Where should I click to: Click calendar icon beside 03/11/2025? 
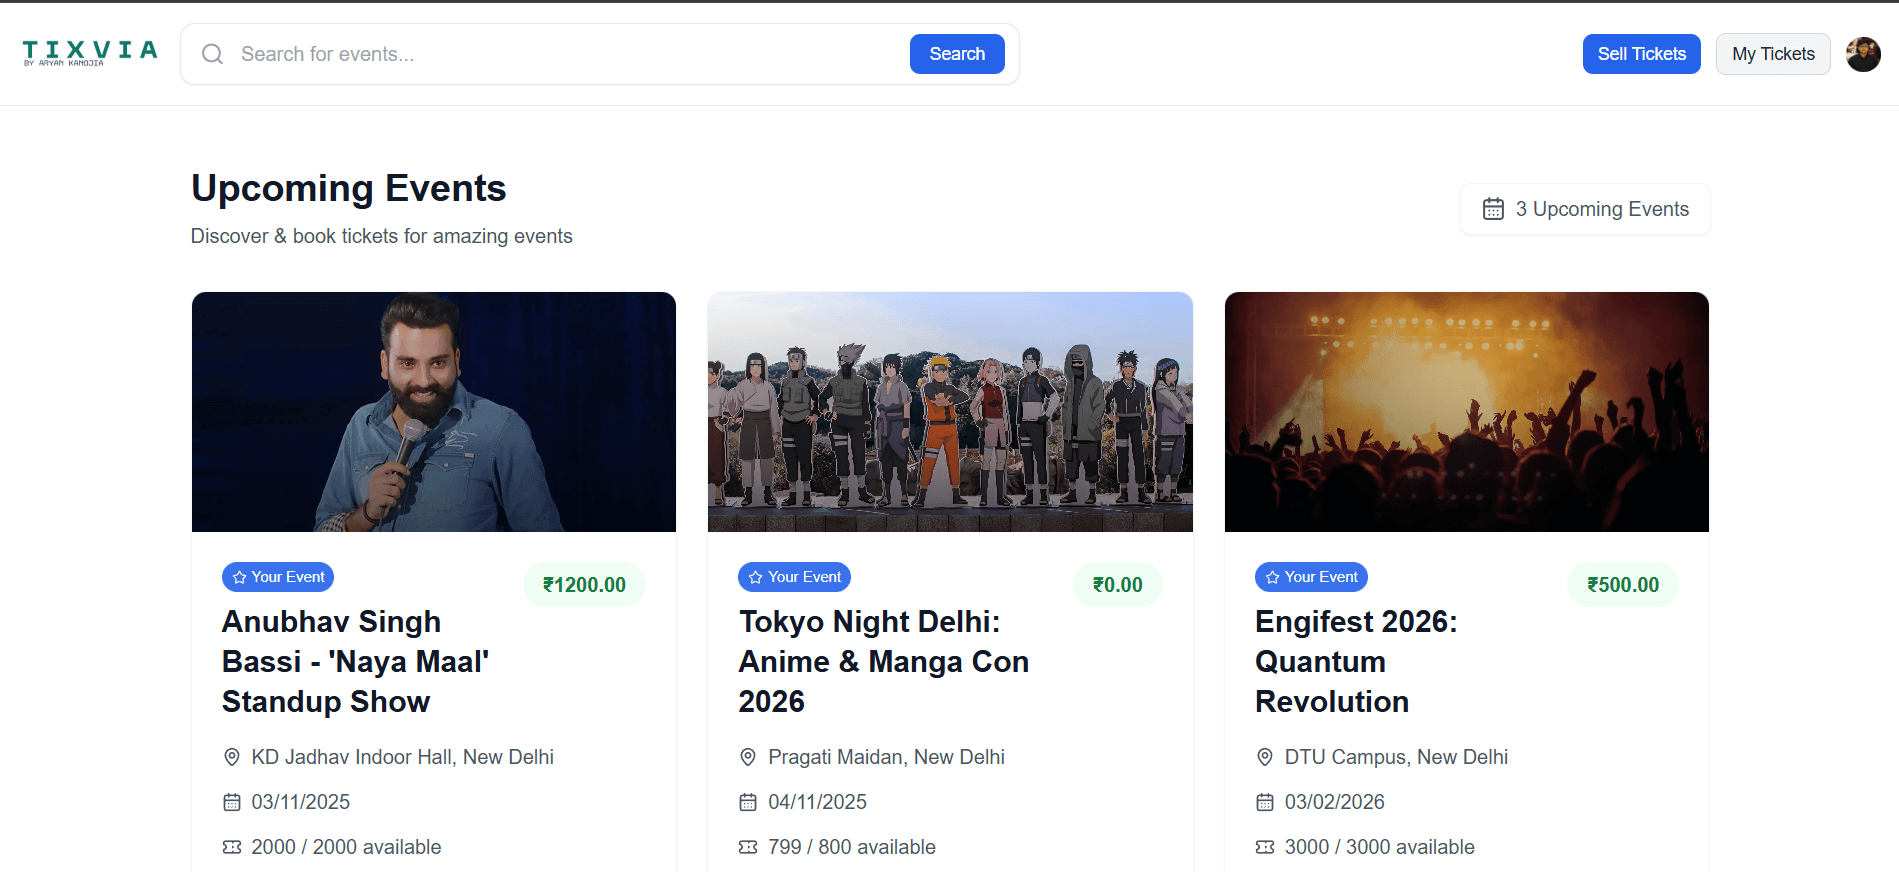(232, 802)
